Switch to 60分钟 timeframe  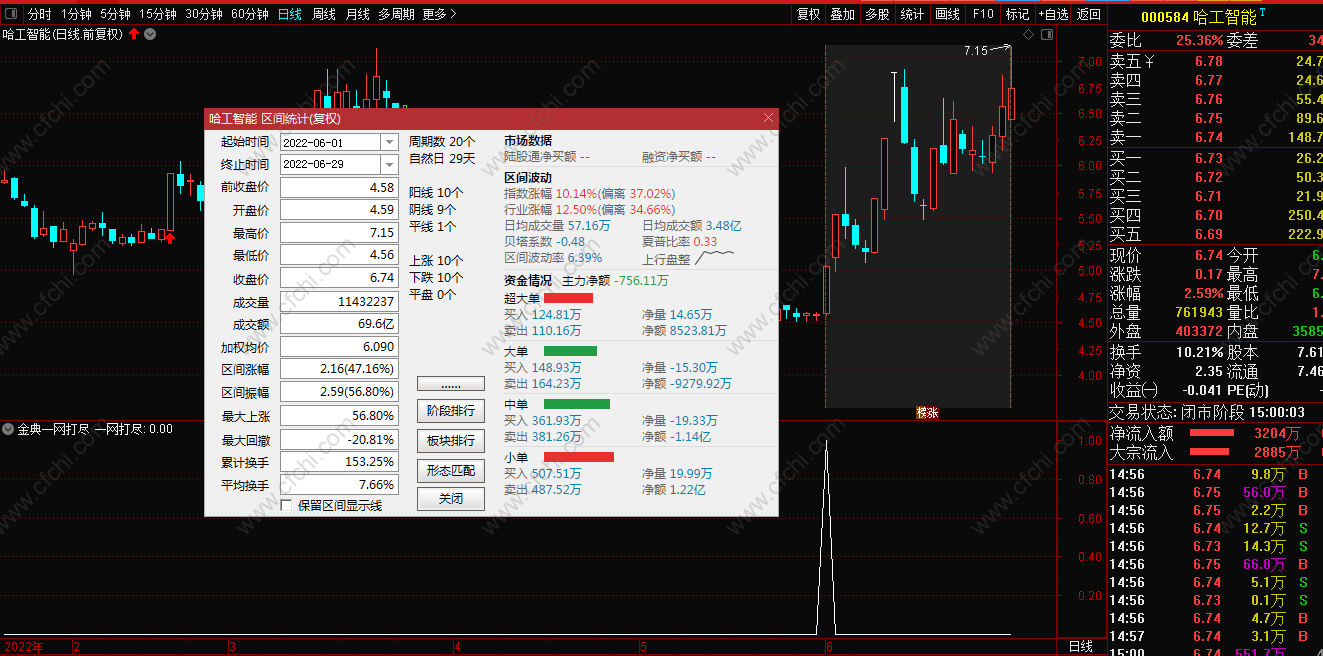(249, 14)
